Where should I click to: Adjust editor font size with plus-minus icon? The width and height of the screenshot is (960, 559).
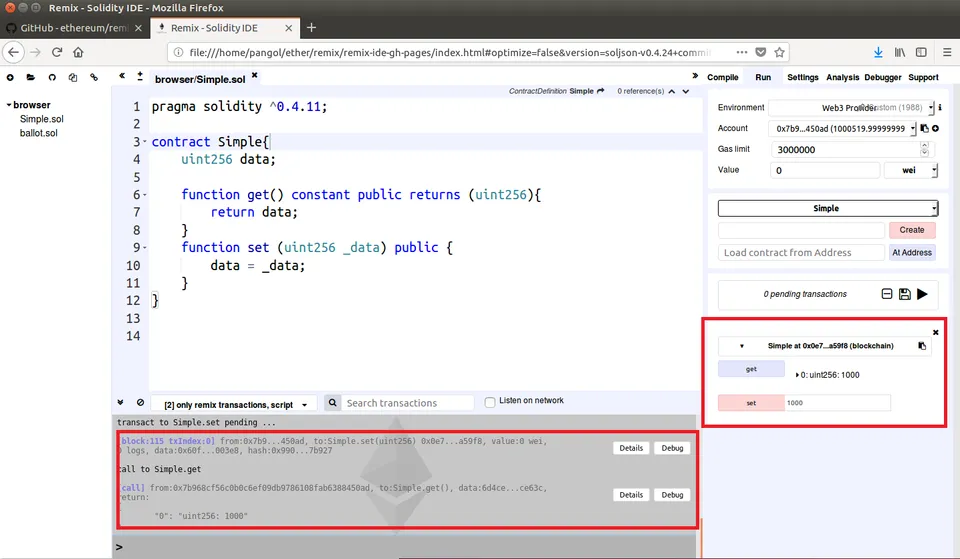(x=140, y=76)
